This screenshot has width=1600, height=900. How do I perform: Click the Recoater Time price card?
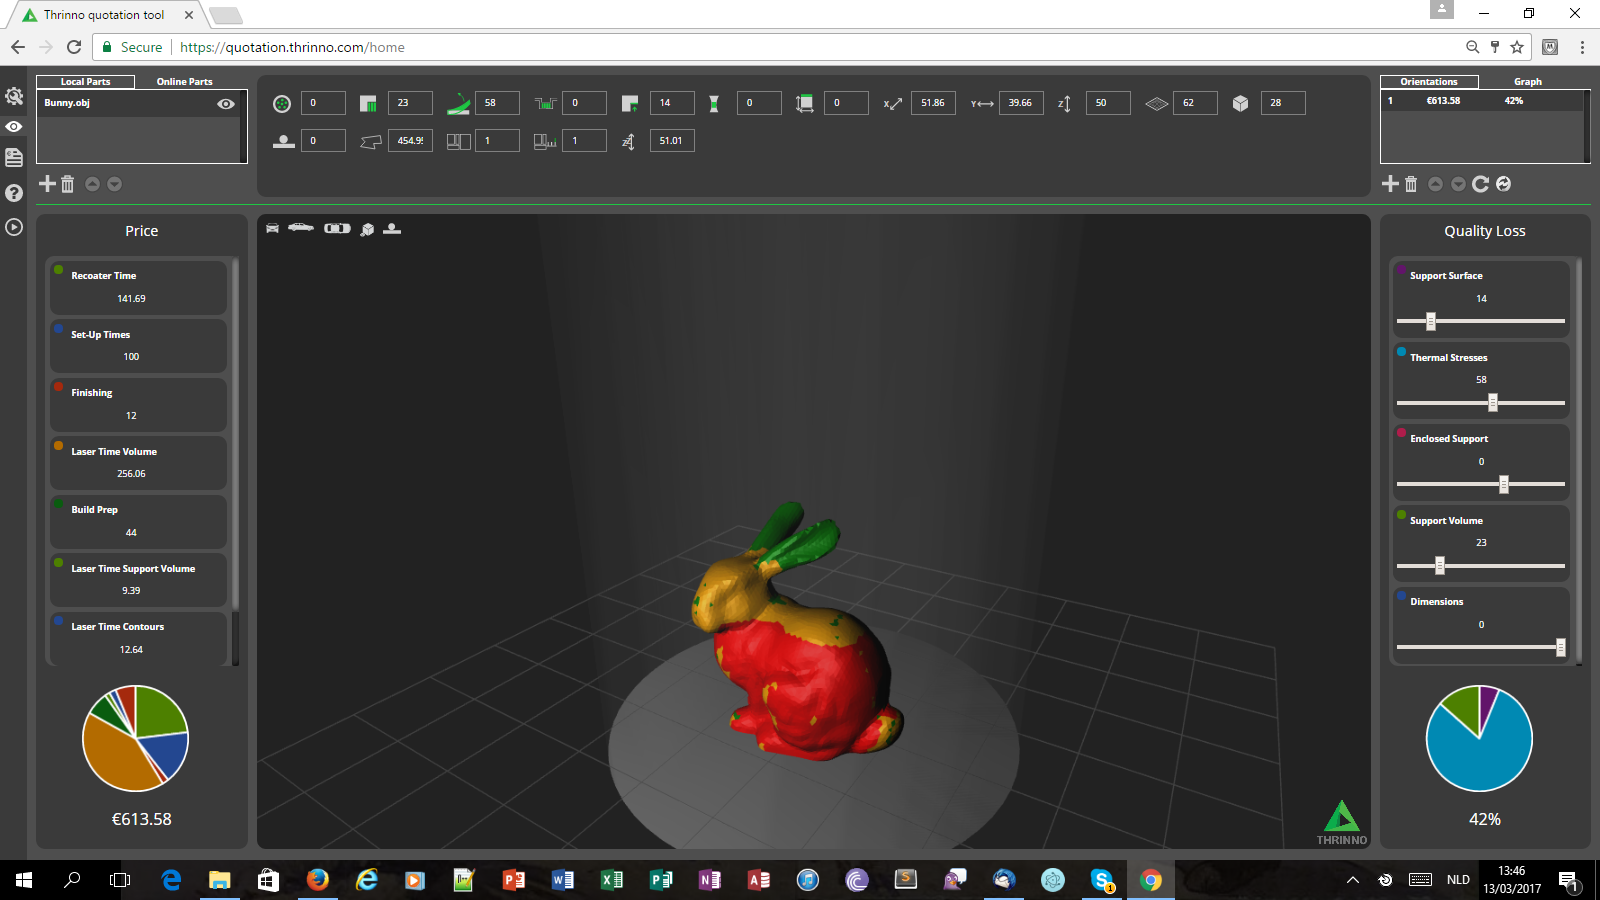[138, 287]
